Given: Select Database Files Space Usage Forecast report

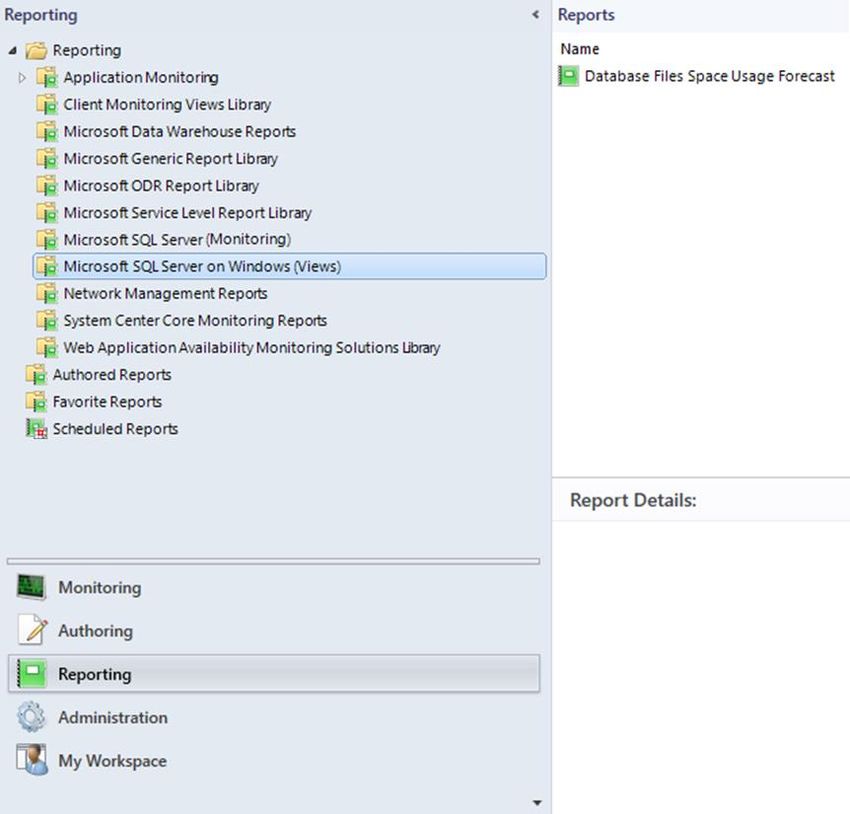Looking at the screenshot, I should (x=710, y=76).
